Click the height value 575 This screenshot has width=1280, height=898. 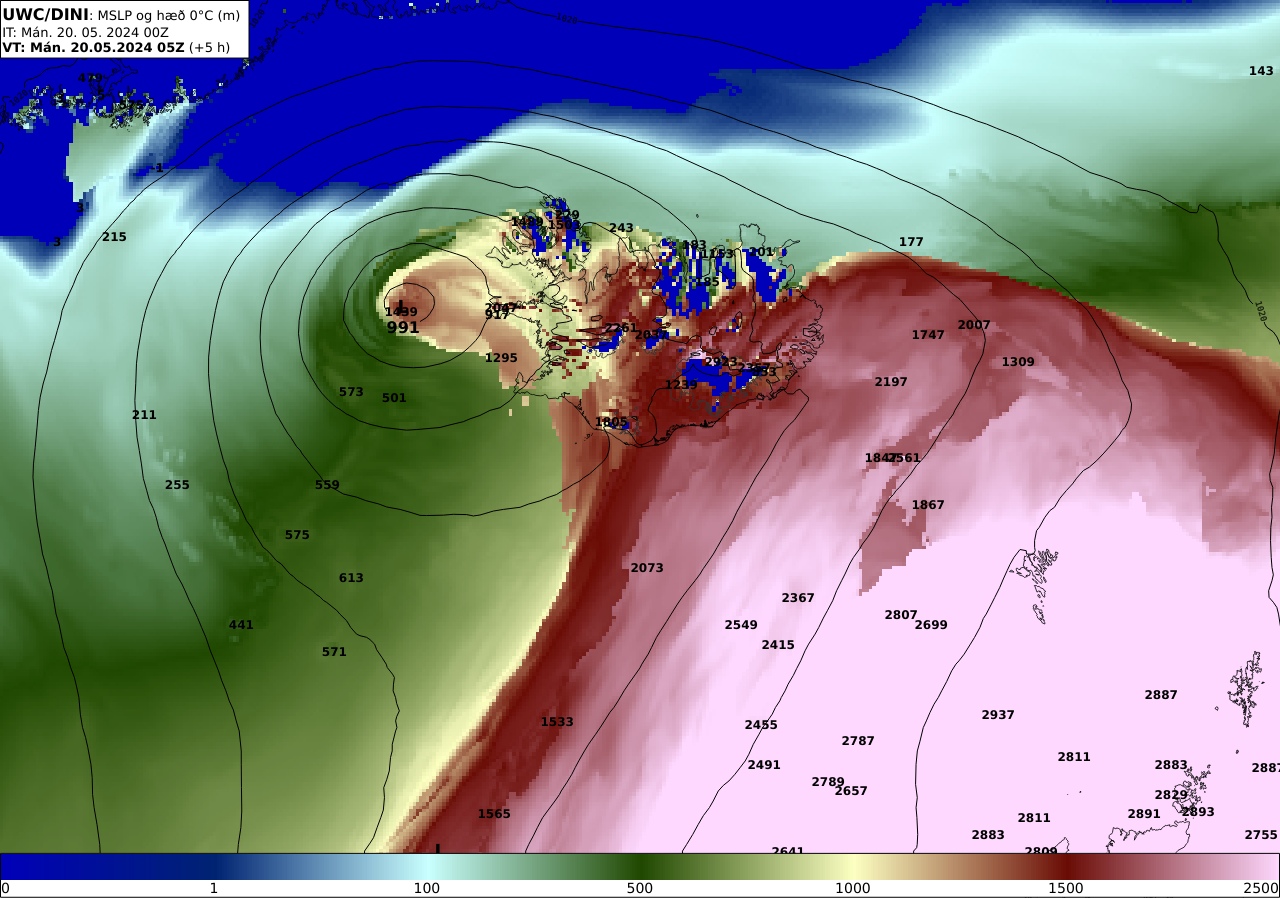tap(297, 535)
